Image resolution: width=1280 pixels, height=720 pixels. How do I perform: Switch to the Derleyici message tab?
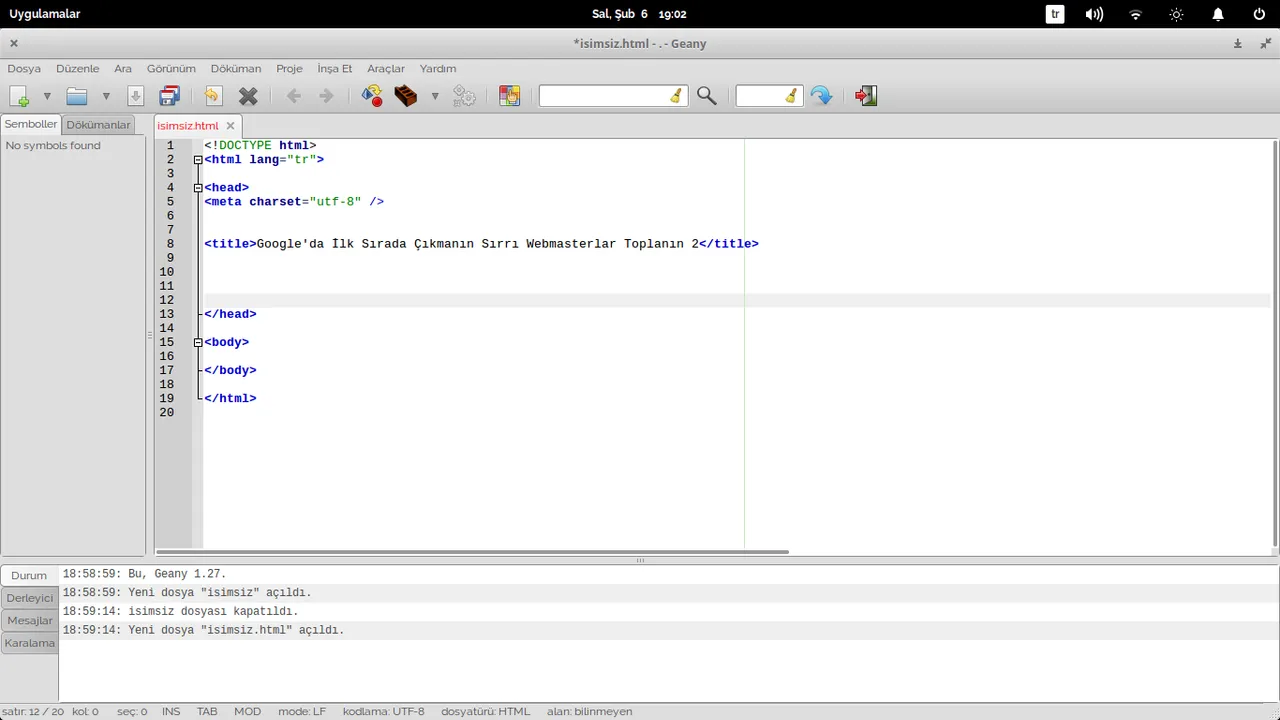(29, 598)
